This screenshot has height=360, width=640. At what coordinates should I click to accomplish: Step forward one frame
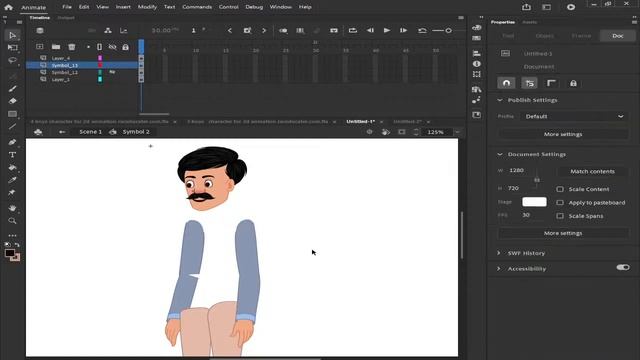[x=403, y=31]
